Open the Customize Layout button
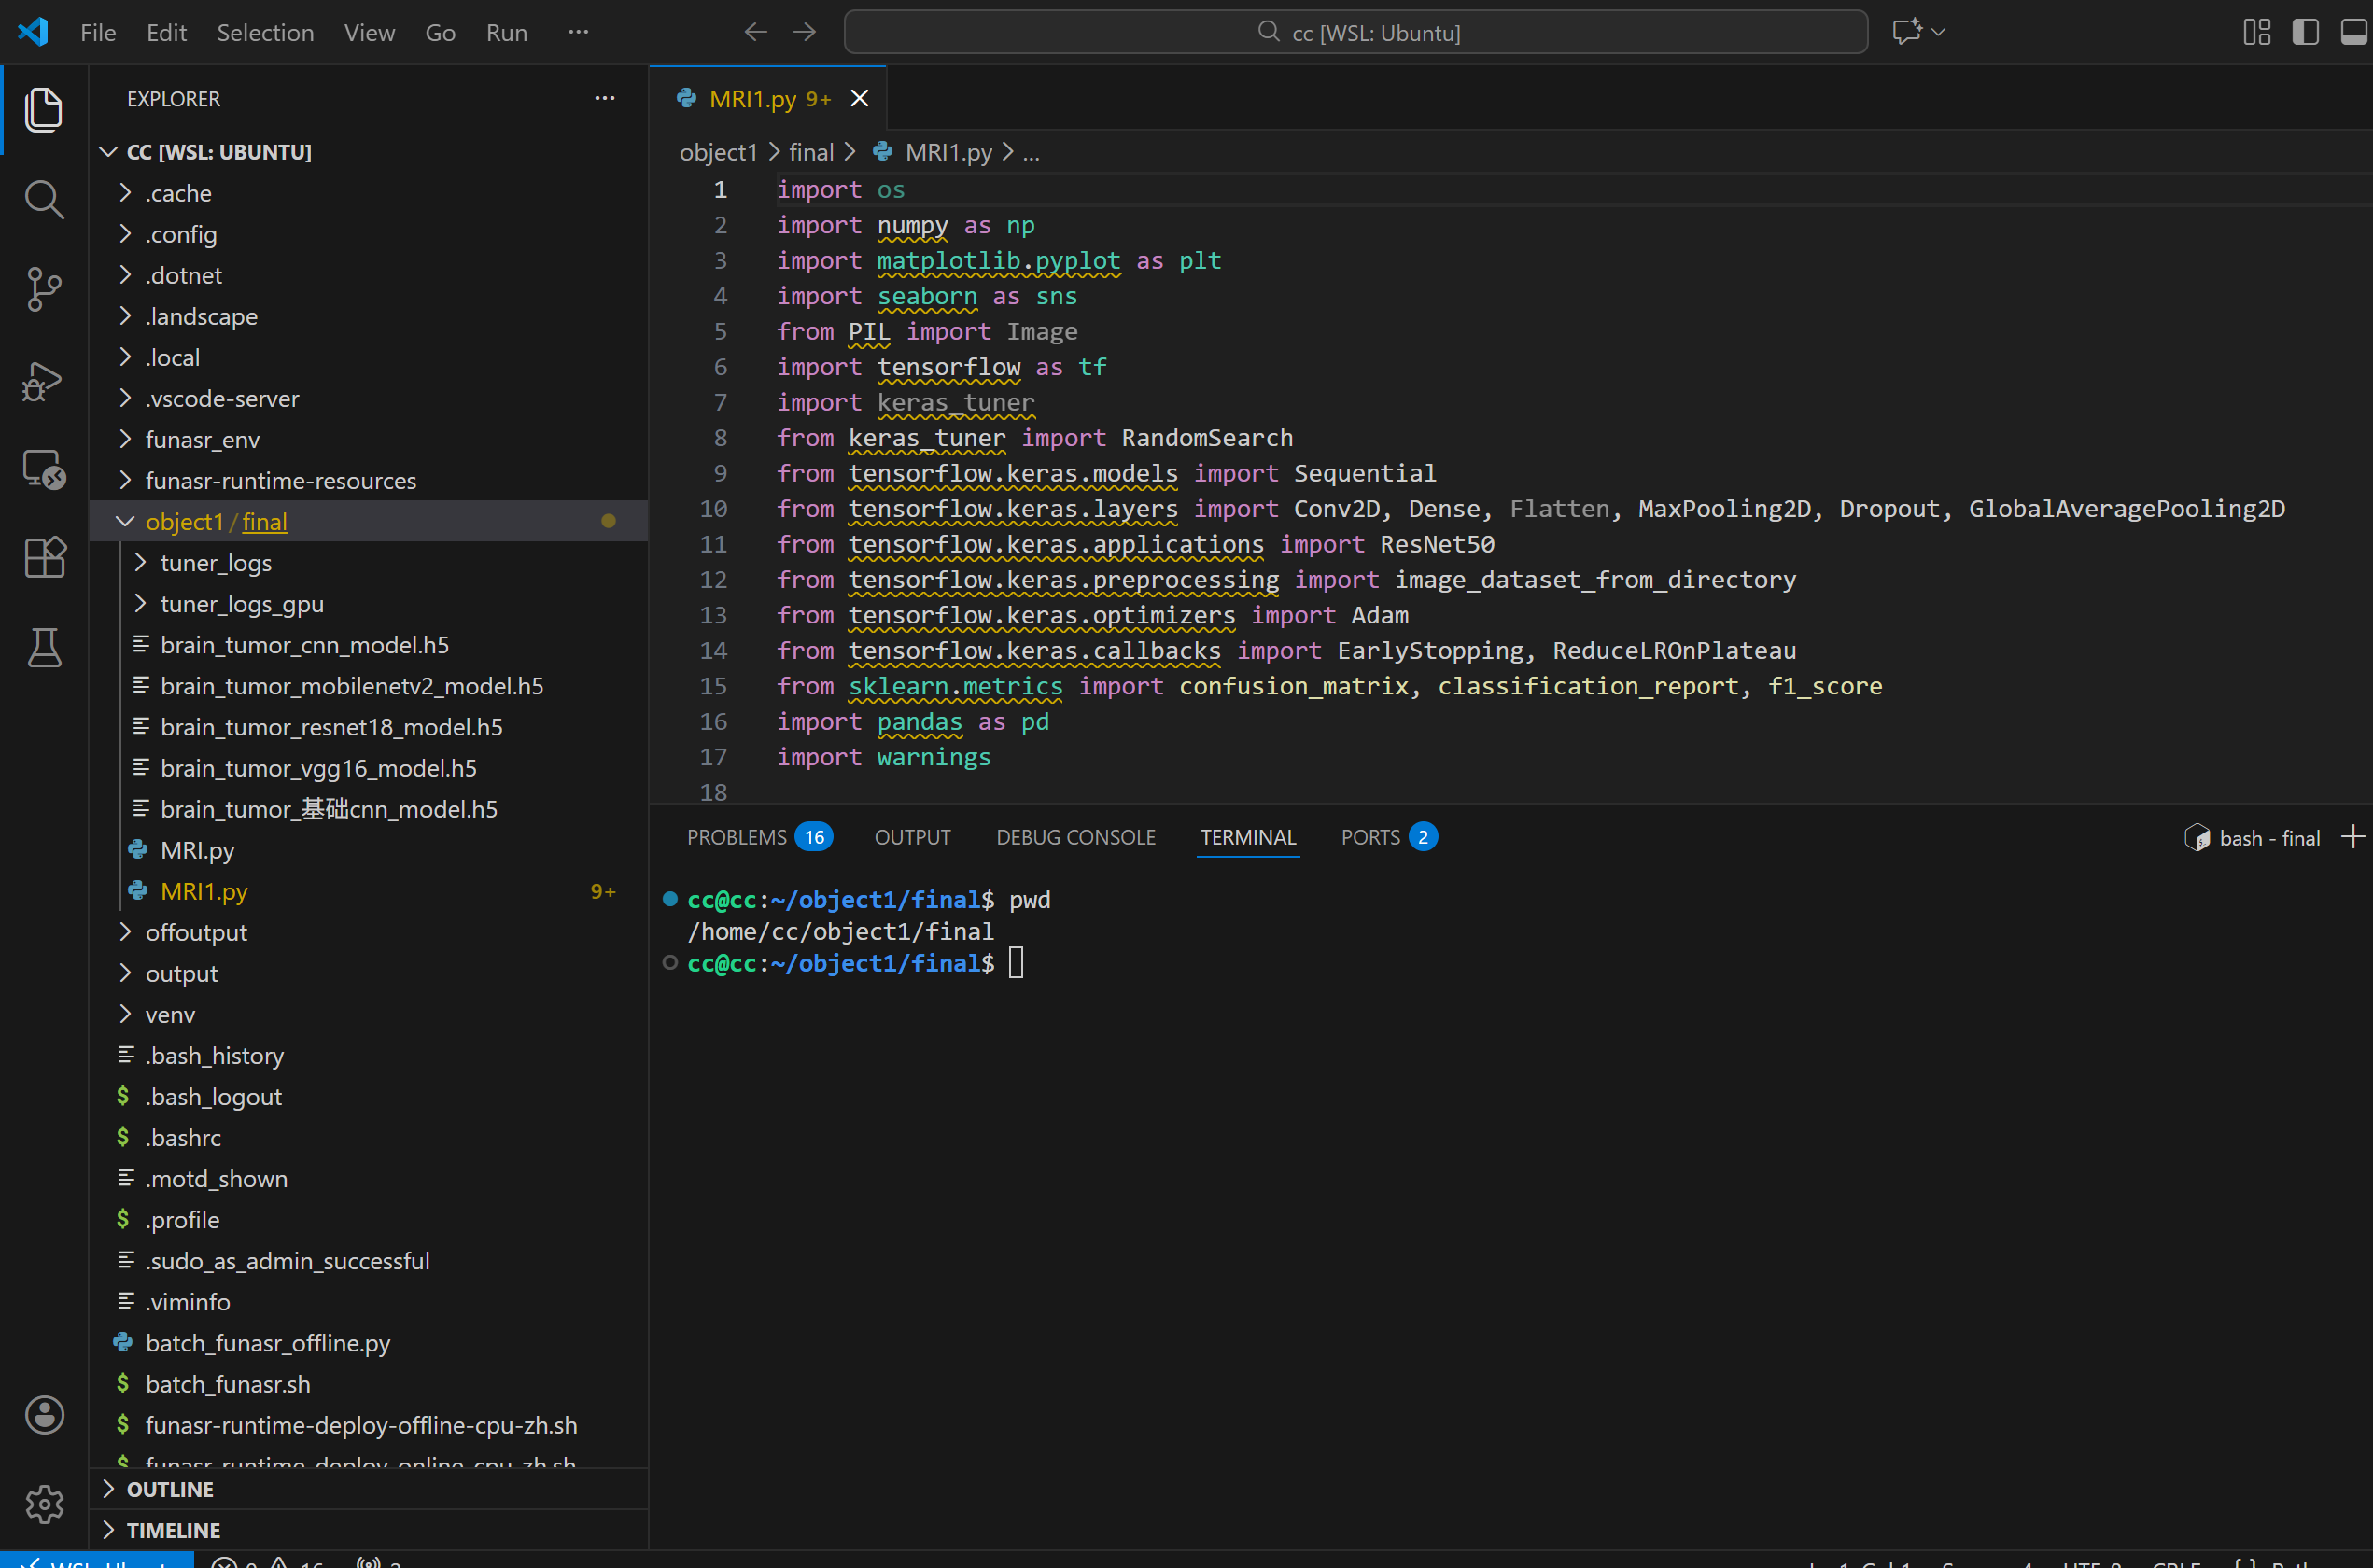This screenshot has height=1568, width=2373. (x=2257, y=32)
